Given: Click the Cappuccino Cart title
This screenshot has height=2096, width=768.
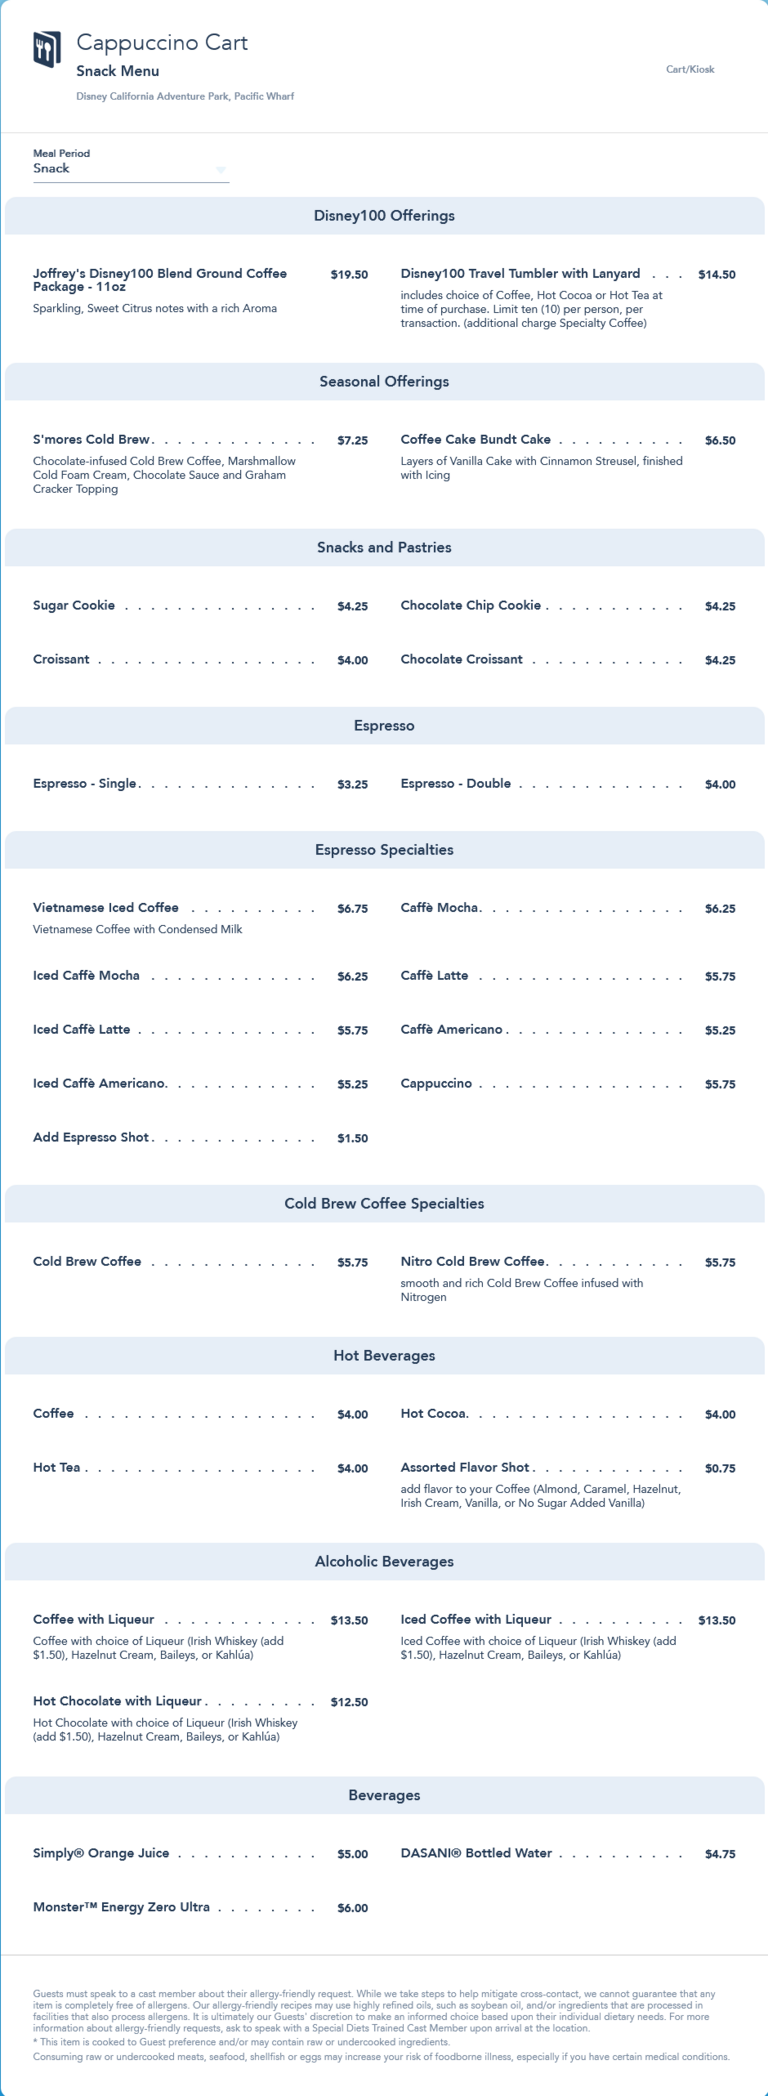Looking at the screenshot, I should (x=162, y=42).
